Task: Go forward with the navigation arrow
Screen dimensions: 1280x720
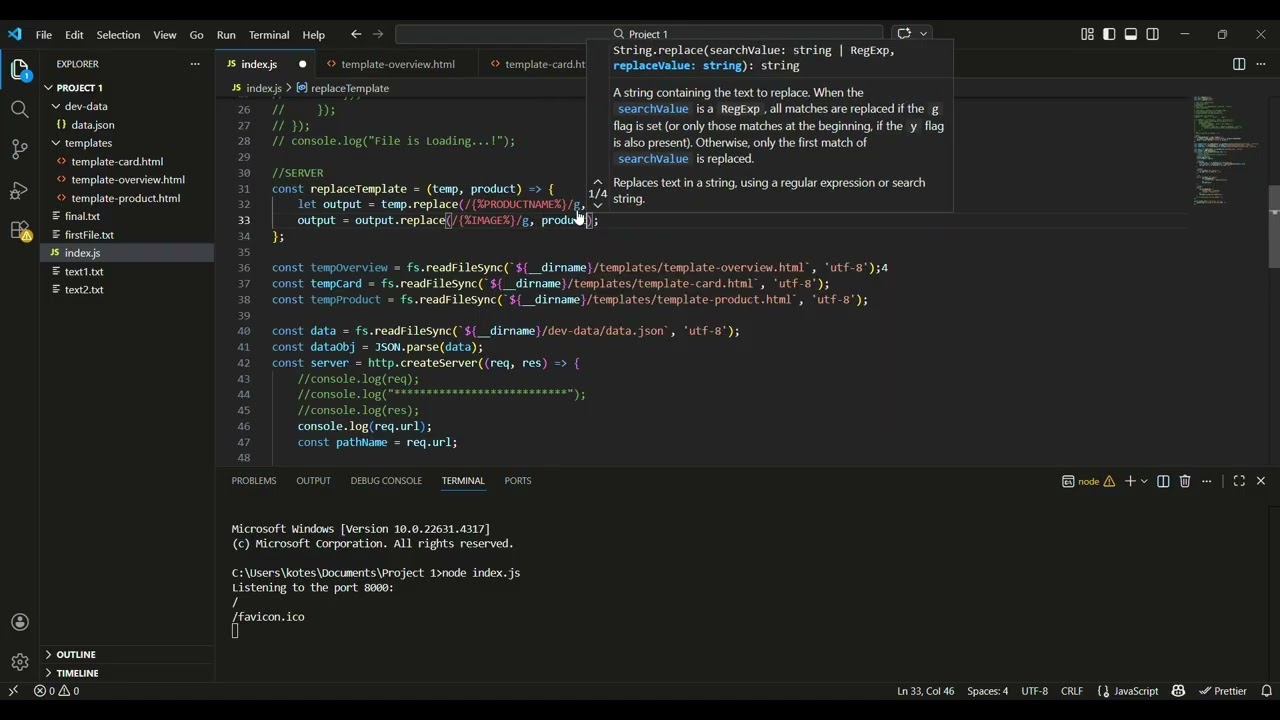Action: [378, 34]
